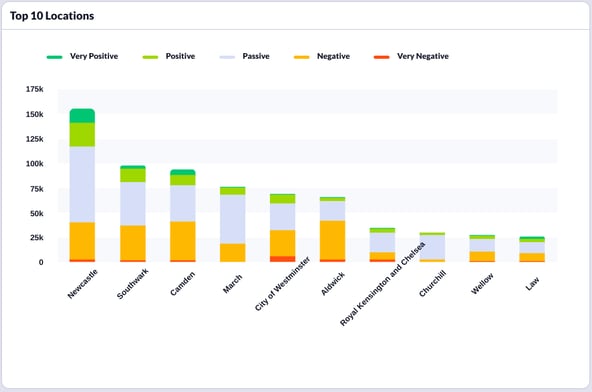Click the dark green Very Positive legend swatch
The image size is (592, 392).
point(54,57)
